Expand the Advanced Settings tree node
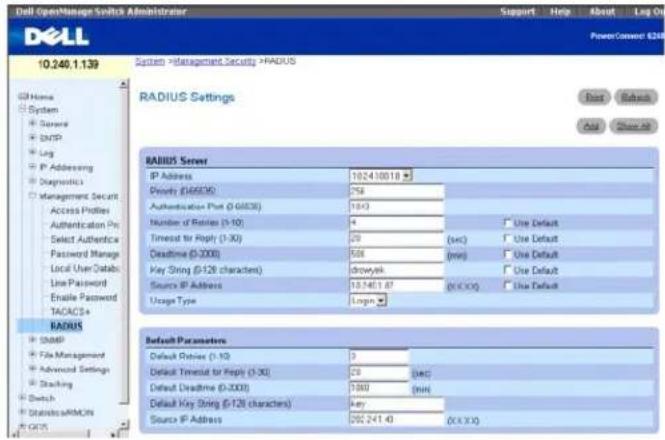 [33, 369]
